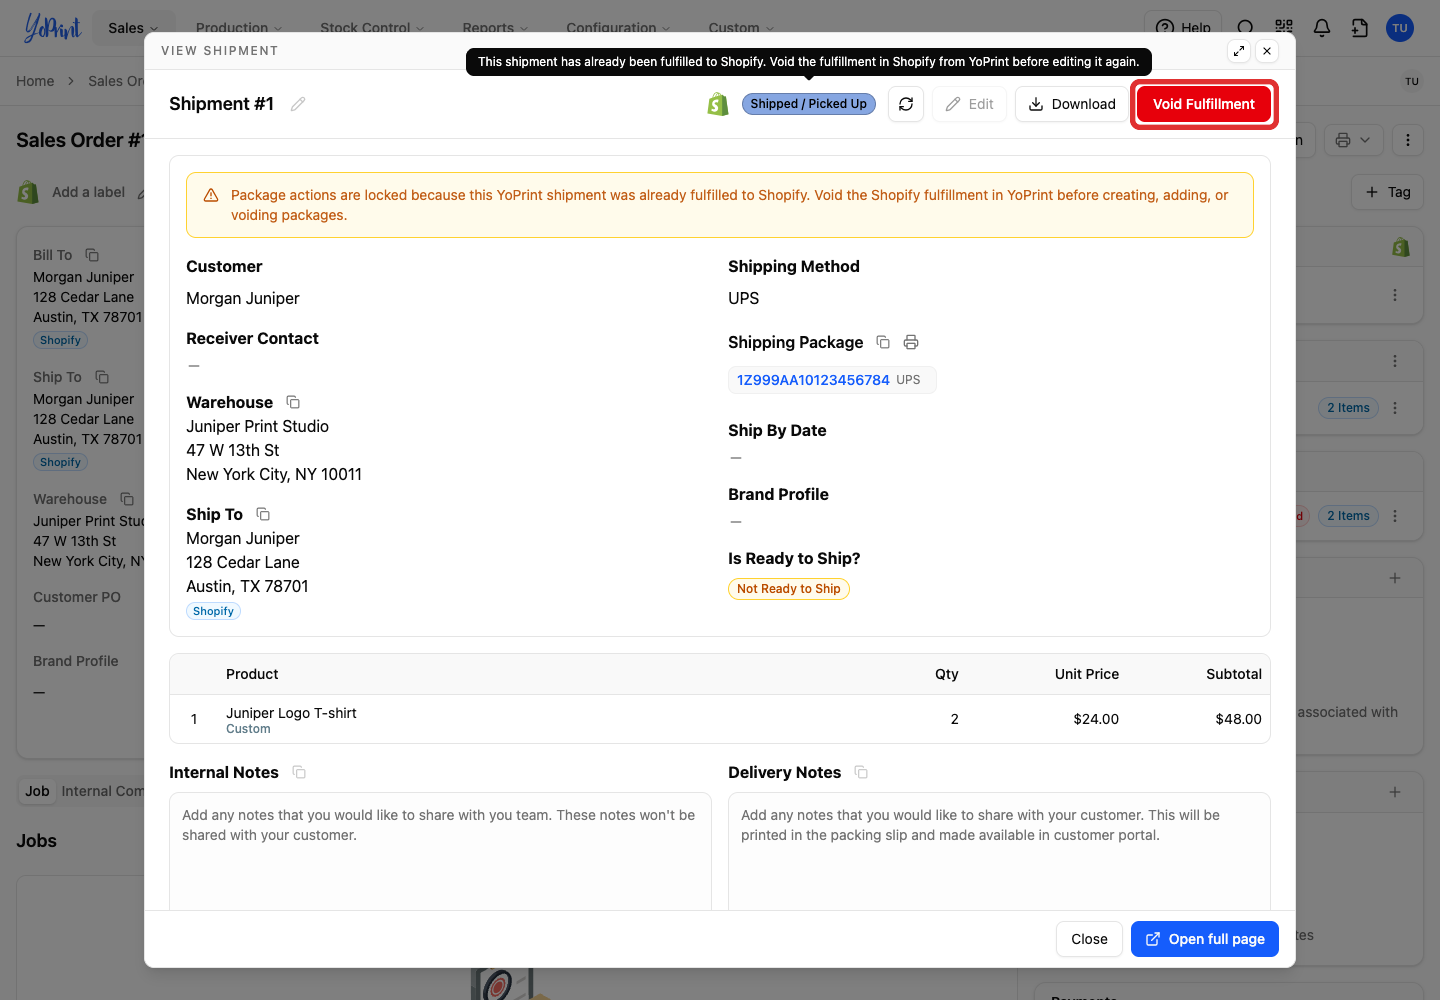This screenshot has height=1000, width=1440.
Task: Click the Open full page button
Action: 1205,939
